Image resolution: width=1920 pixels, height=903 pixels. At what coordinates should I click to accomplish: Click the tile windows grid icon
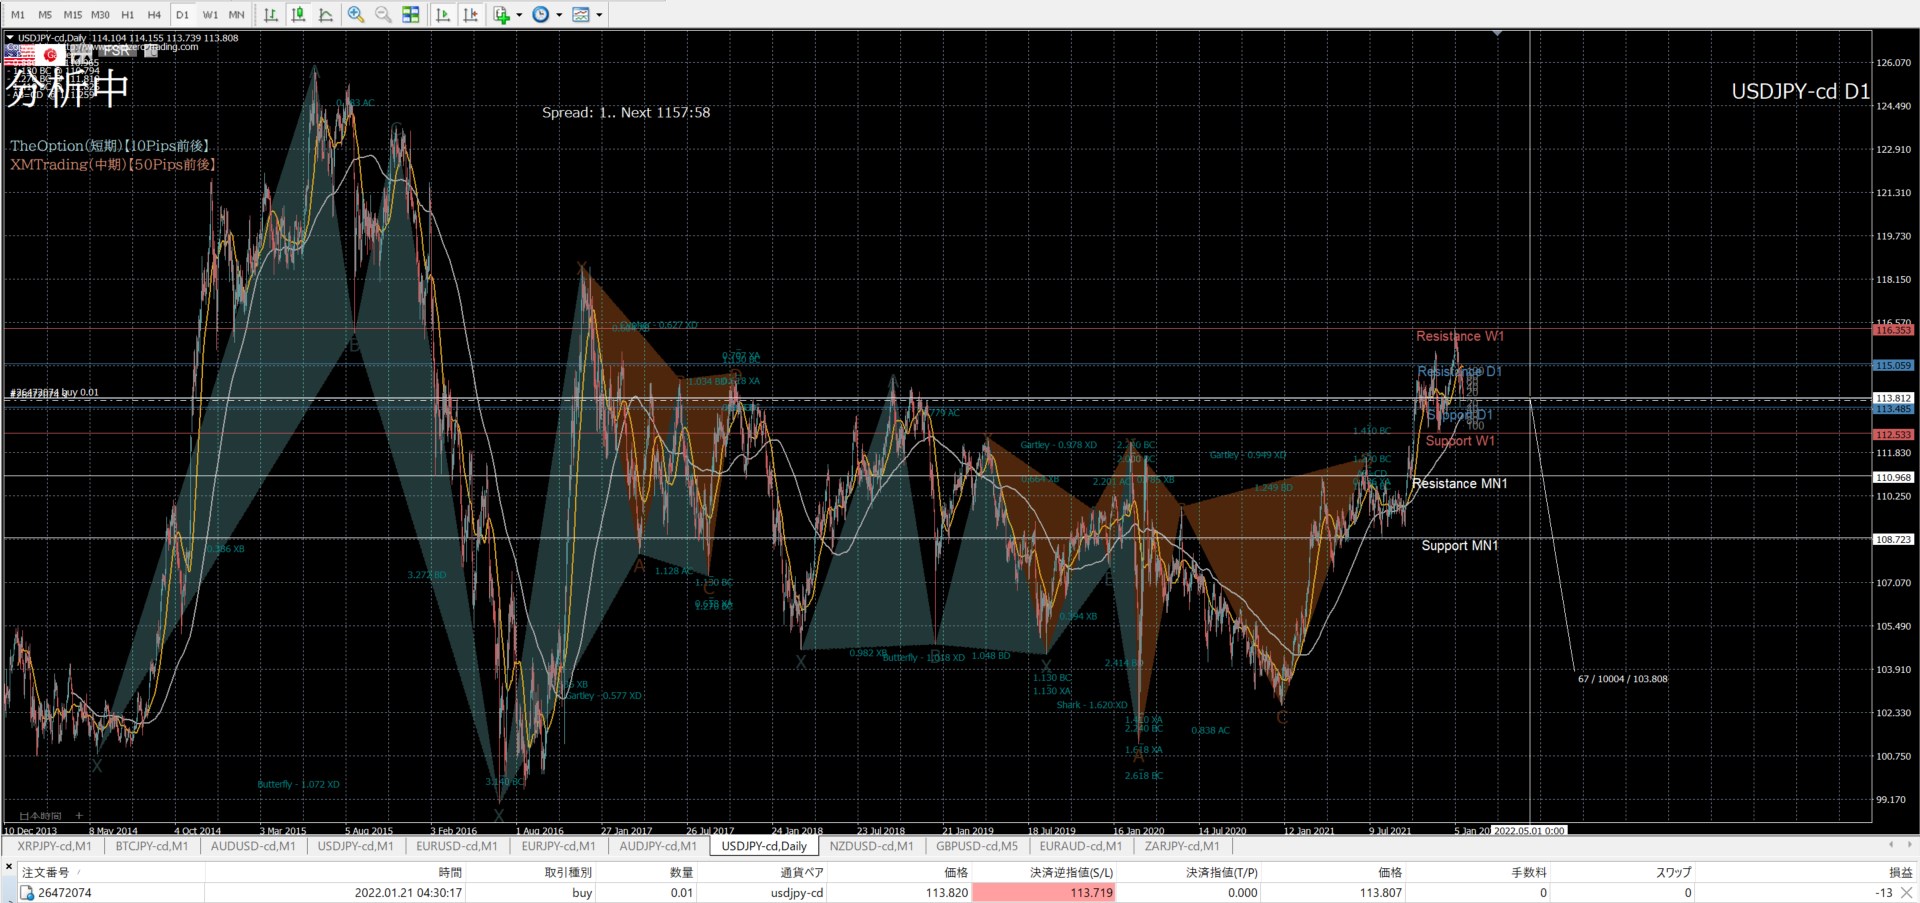[x=411, y=15]
